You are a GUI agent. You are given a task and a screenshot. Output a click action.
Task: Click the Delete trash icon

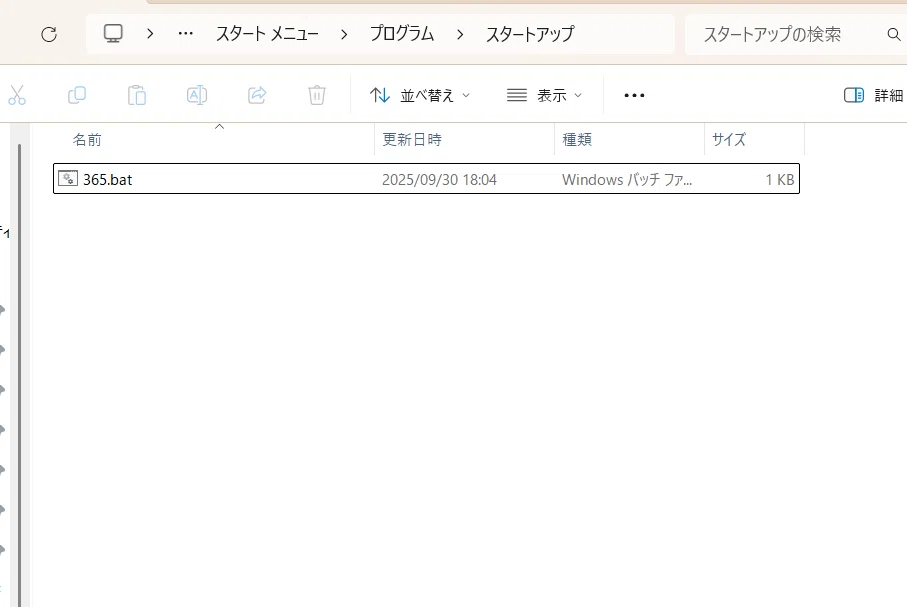316,95
